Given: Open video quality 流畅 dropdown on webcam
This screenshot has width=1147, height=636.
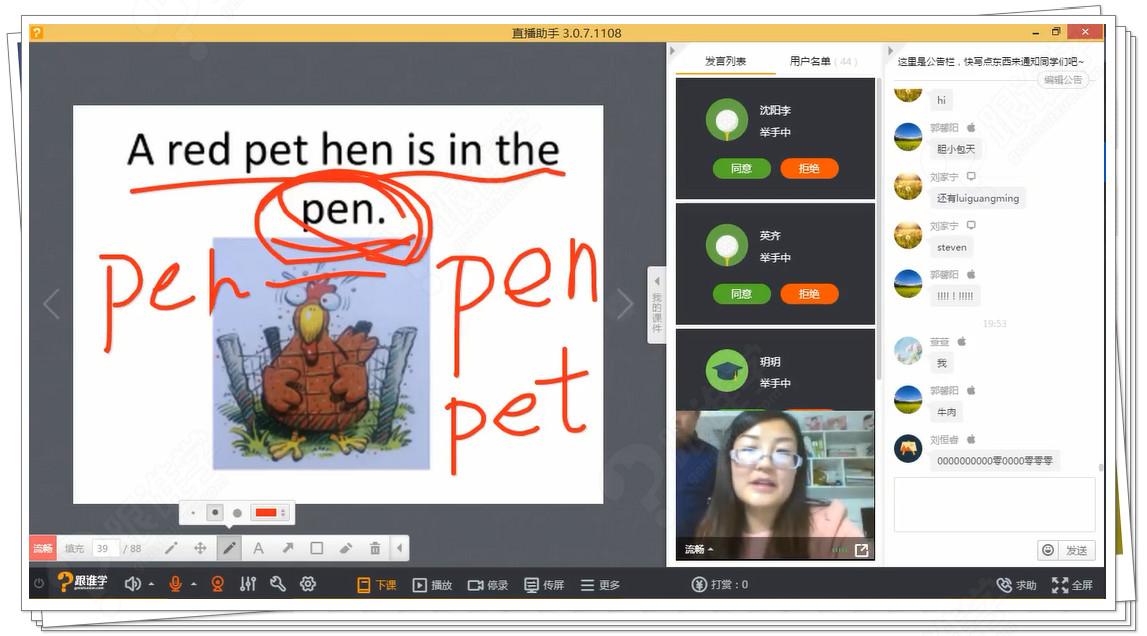Looking at the screenshot, I should 698,550.
